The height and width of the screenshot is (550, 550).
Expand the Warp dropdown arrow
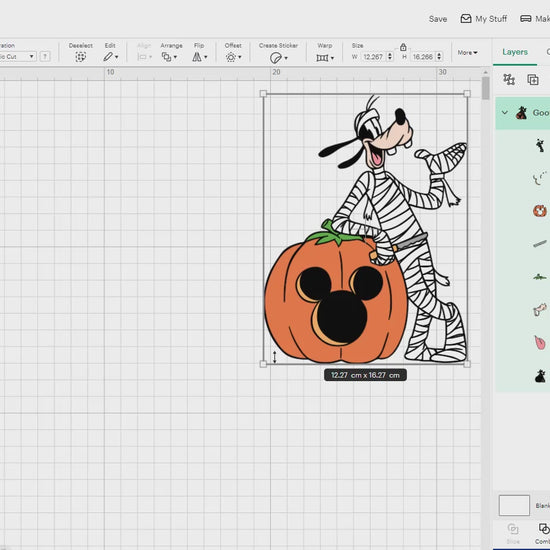coord(332,58)
